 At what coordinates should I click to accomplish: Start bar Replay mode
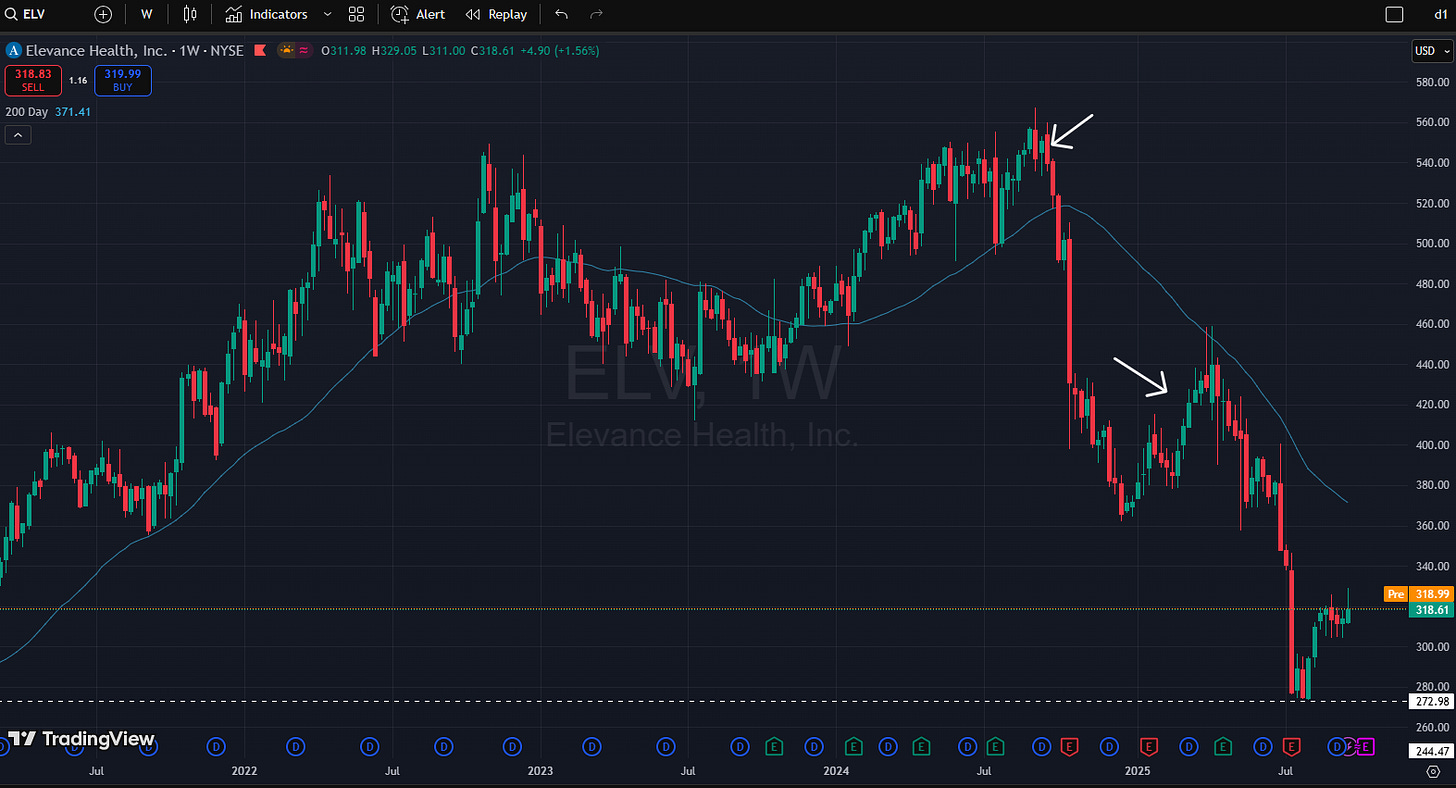click(497, 15)
